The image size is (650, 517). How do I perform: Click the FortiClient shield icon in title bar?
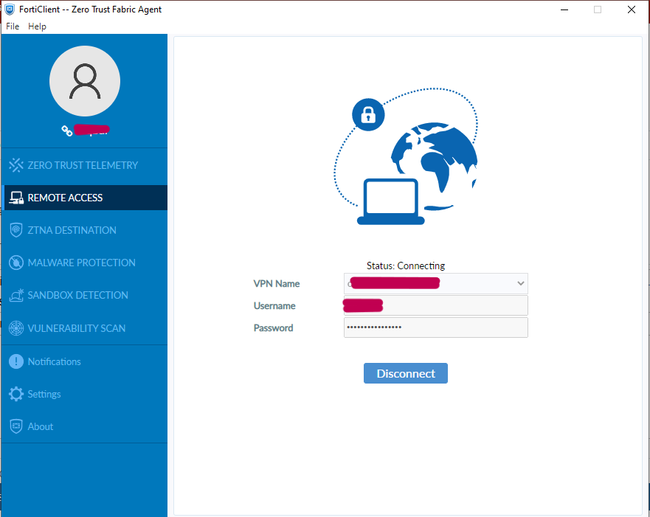pos(10,10)
